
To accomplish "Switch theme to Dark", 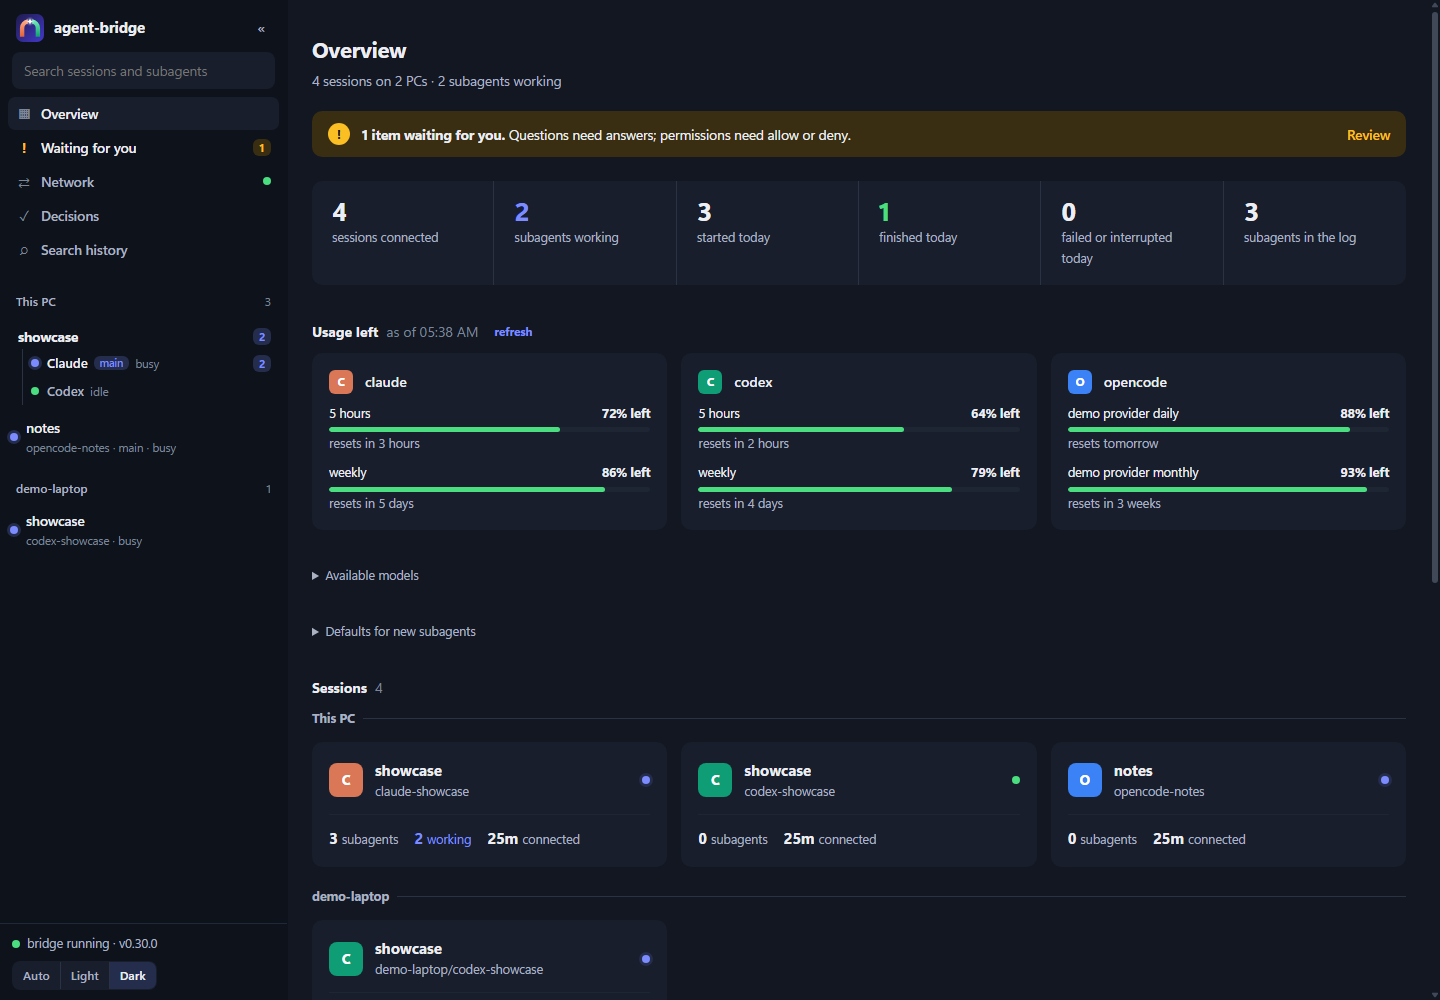I will (x=133, y=976).
